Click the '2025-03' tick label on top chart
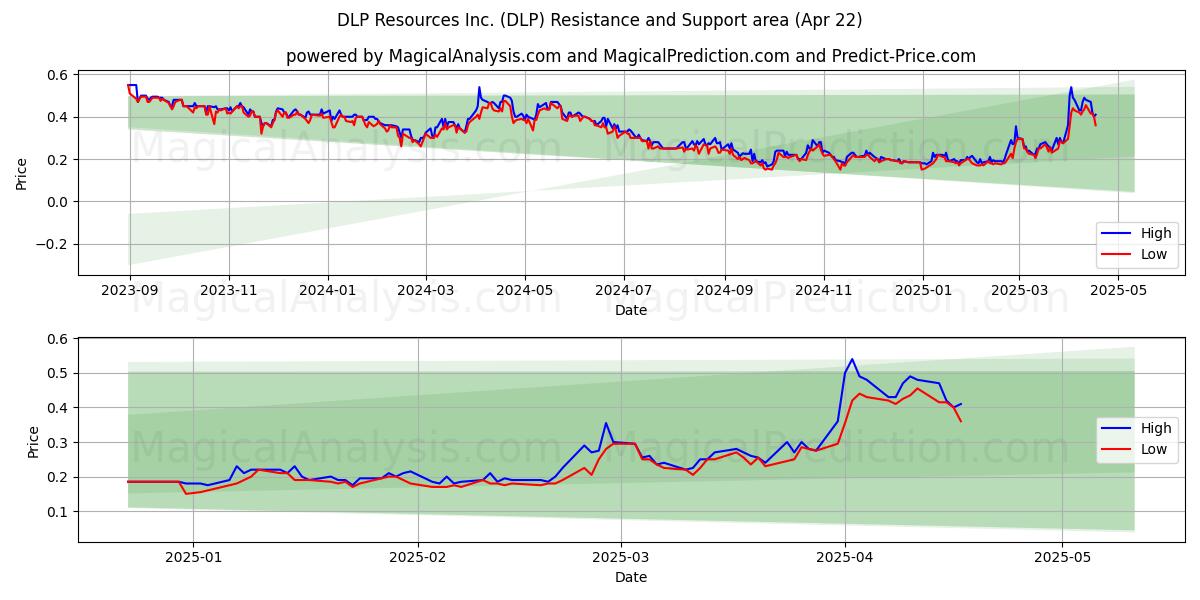 [1018, 291]
